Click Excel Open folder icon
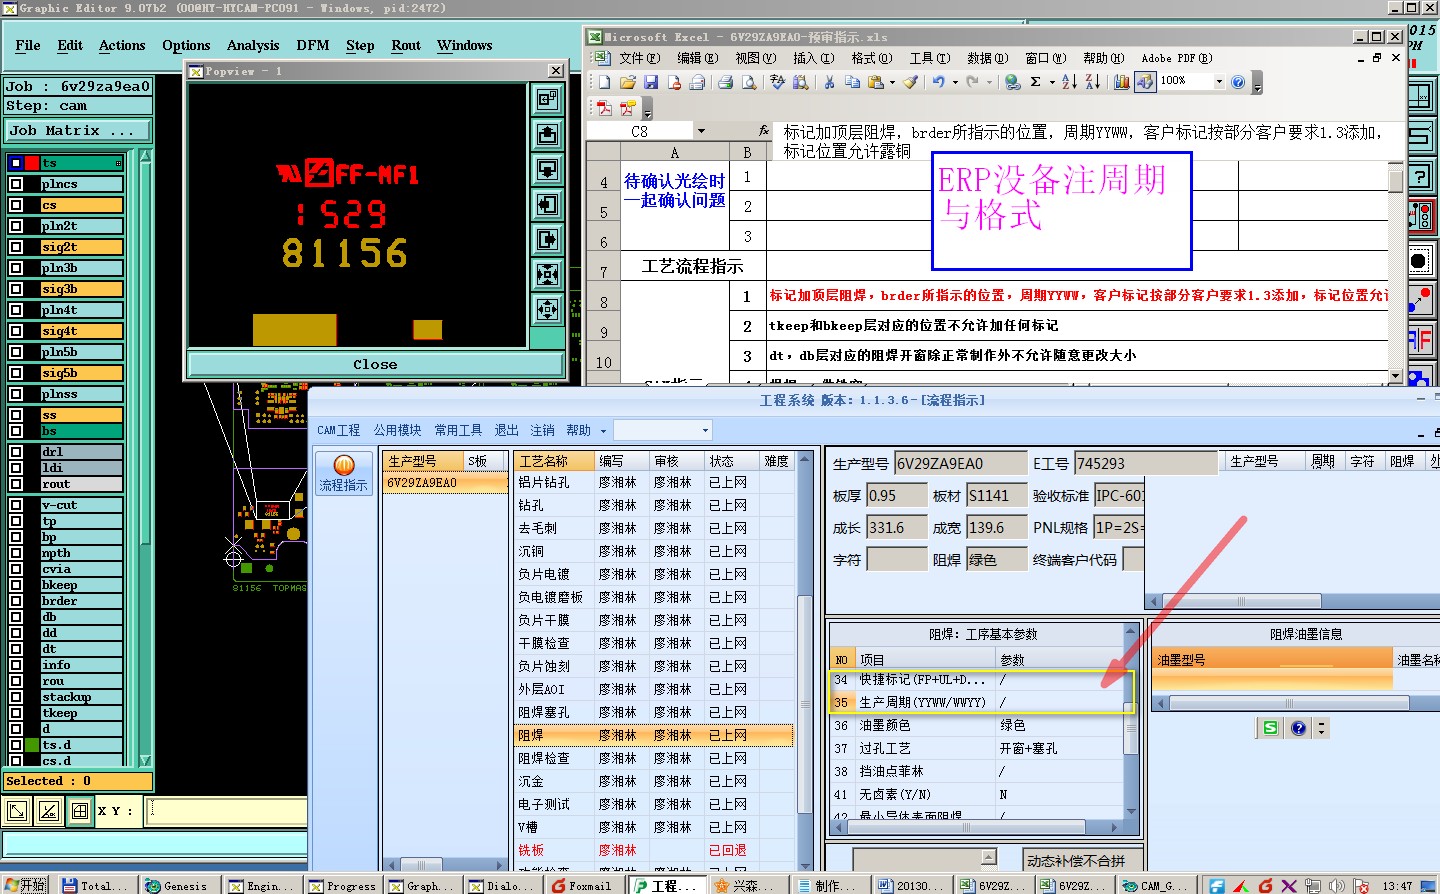 click(x=628, y=82)
